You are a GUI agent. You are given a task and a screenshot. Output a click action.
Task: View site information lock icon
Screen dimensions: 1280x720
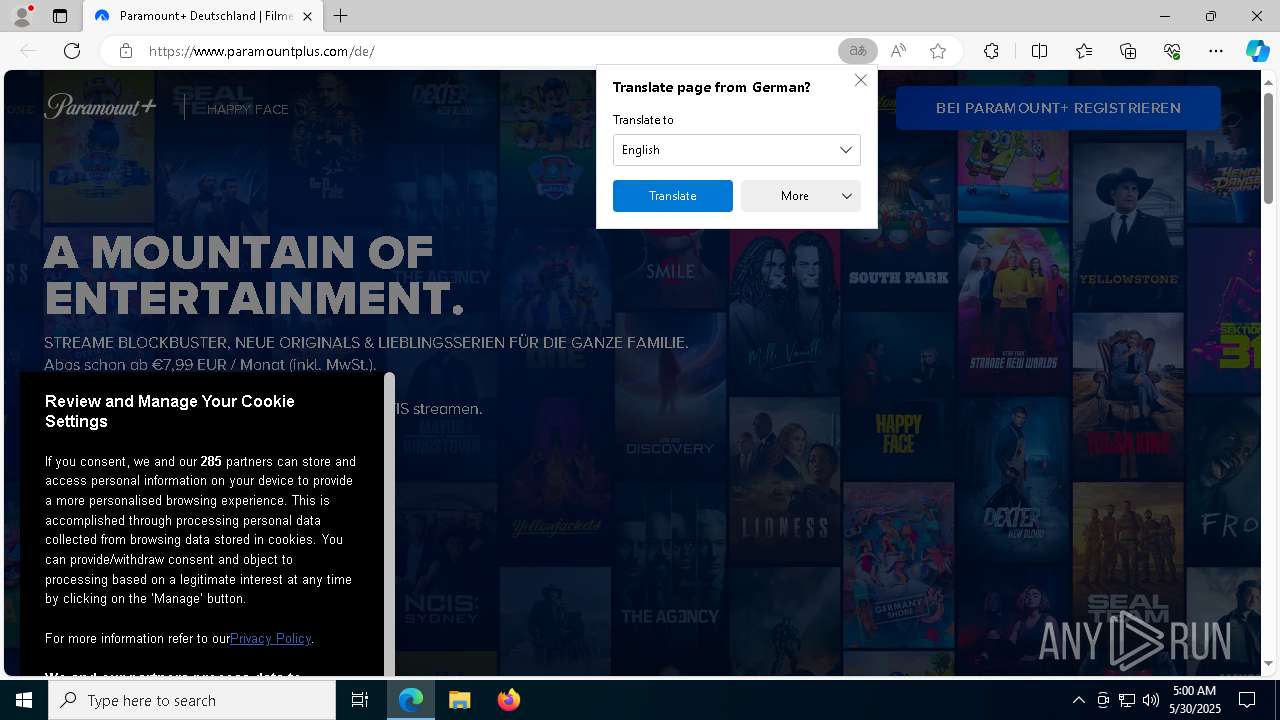pos(126,51)
